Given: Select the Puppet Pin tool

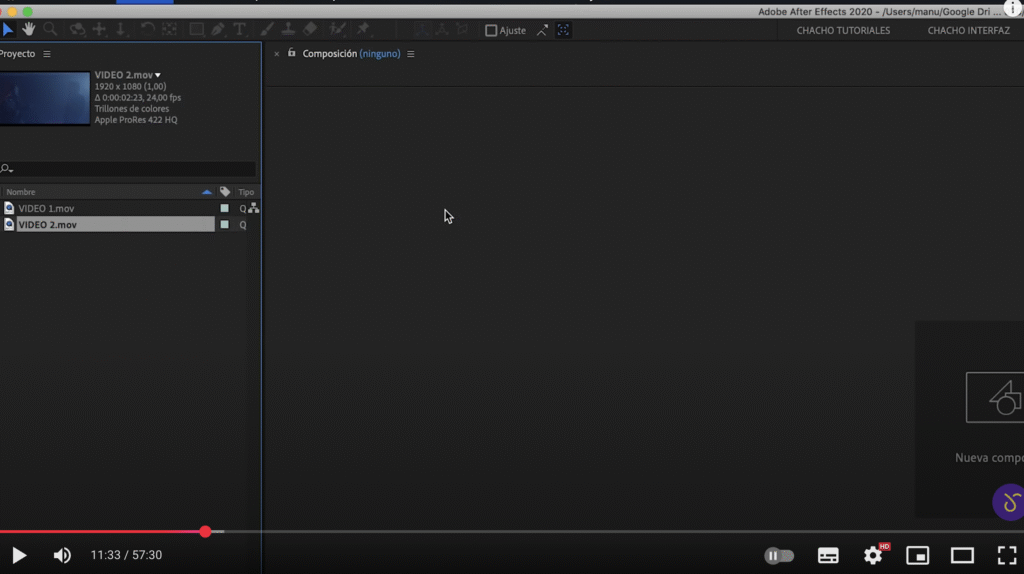Looking at the screenshot, I should point(363,30).
